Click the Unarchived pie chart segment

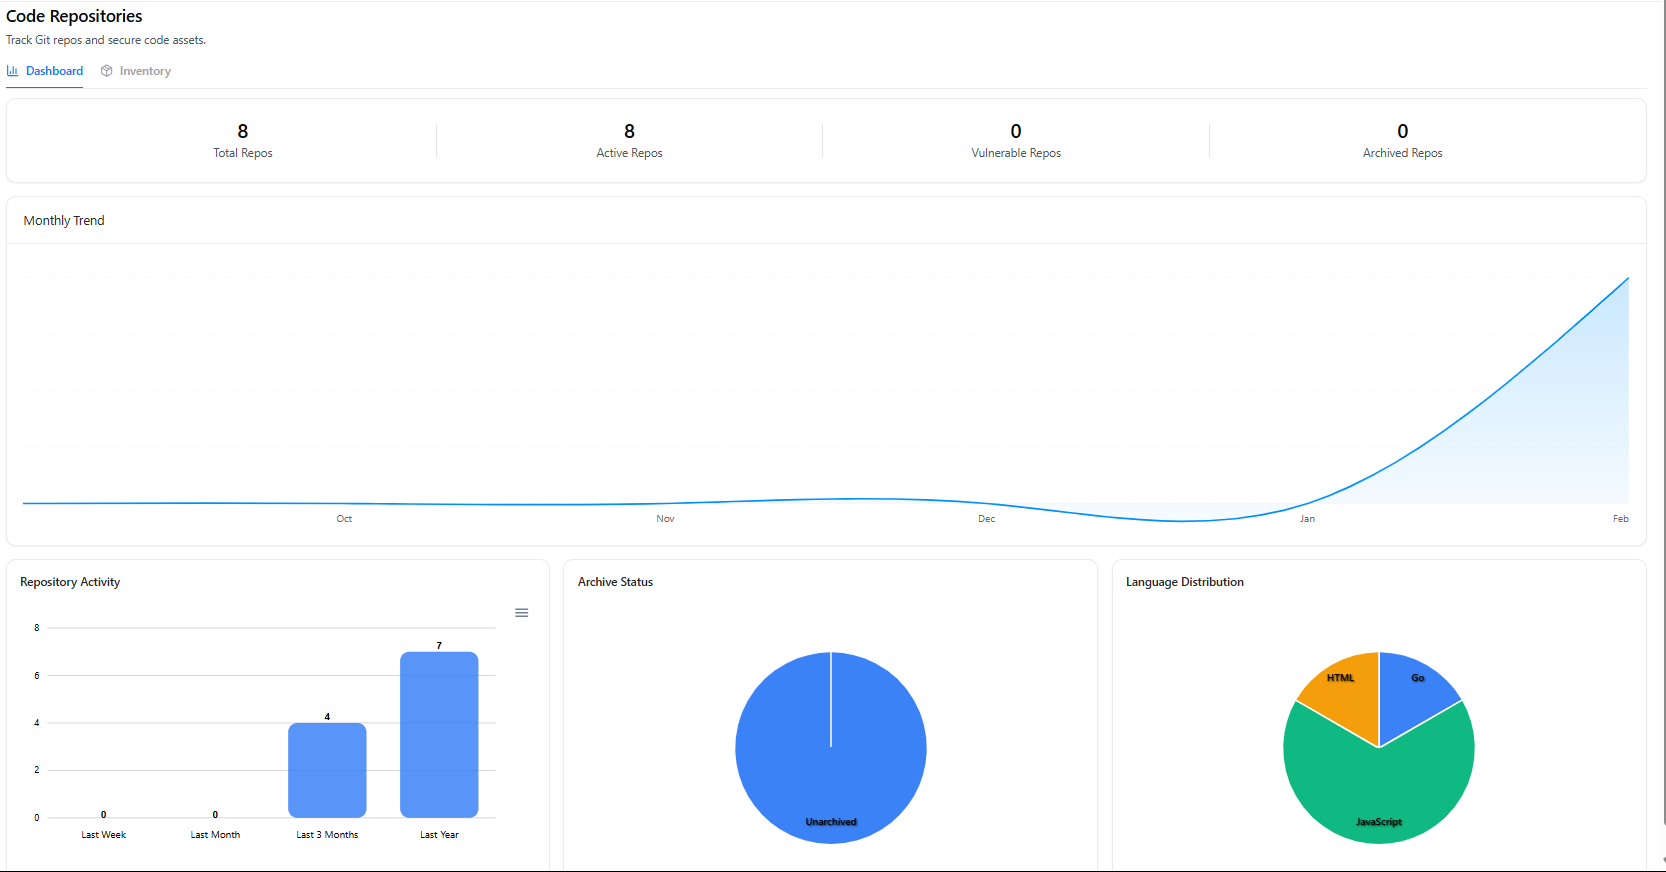coord(830,760)
